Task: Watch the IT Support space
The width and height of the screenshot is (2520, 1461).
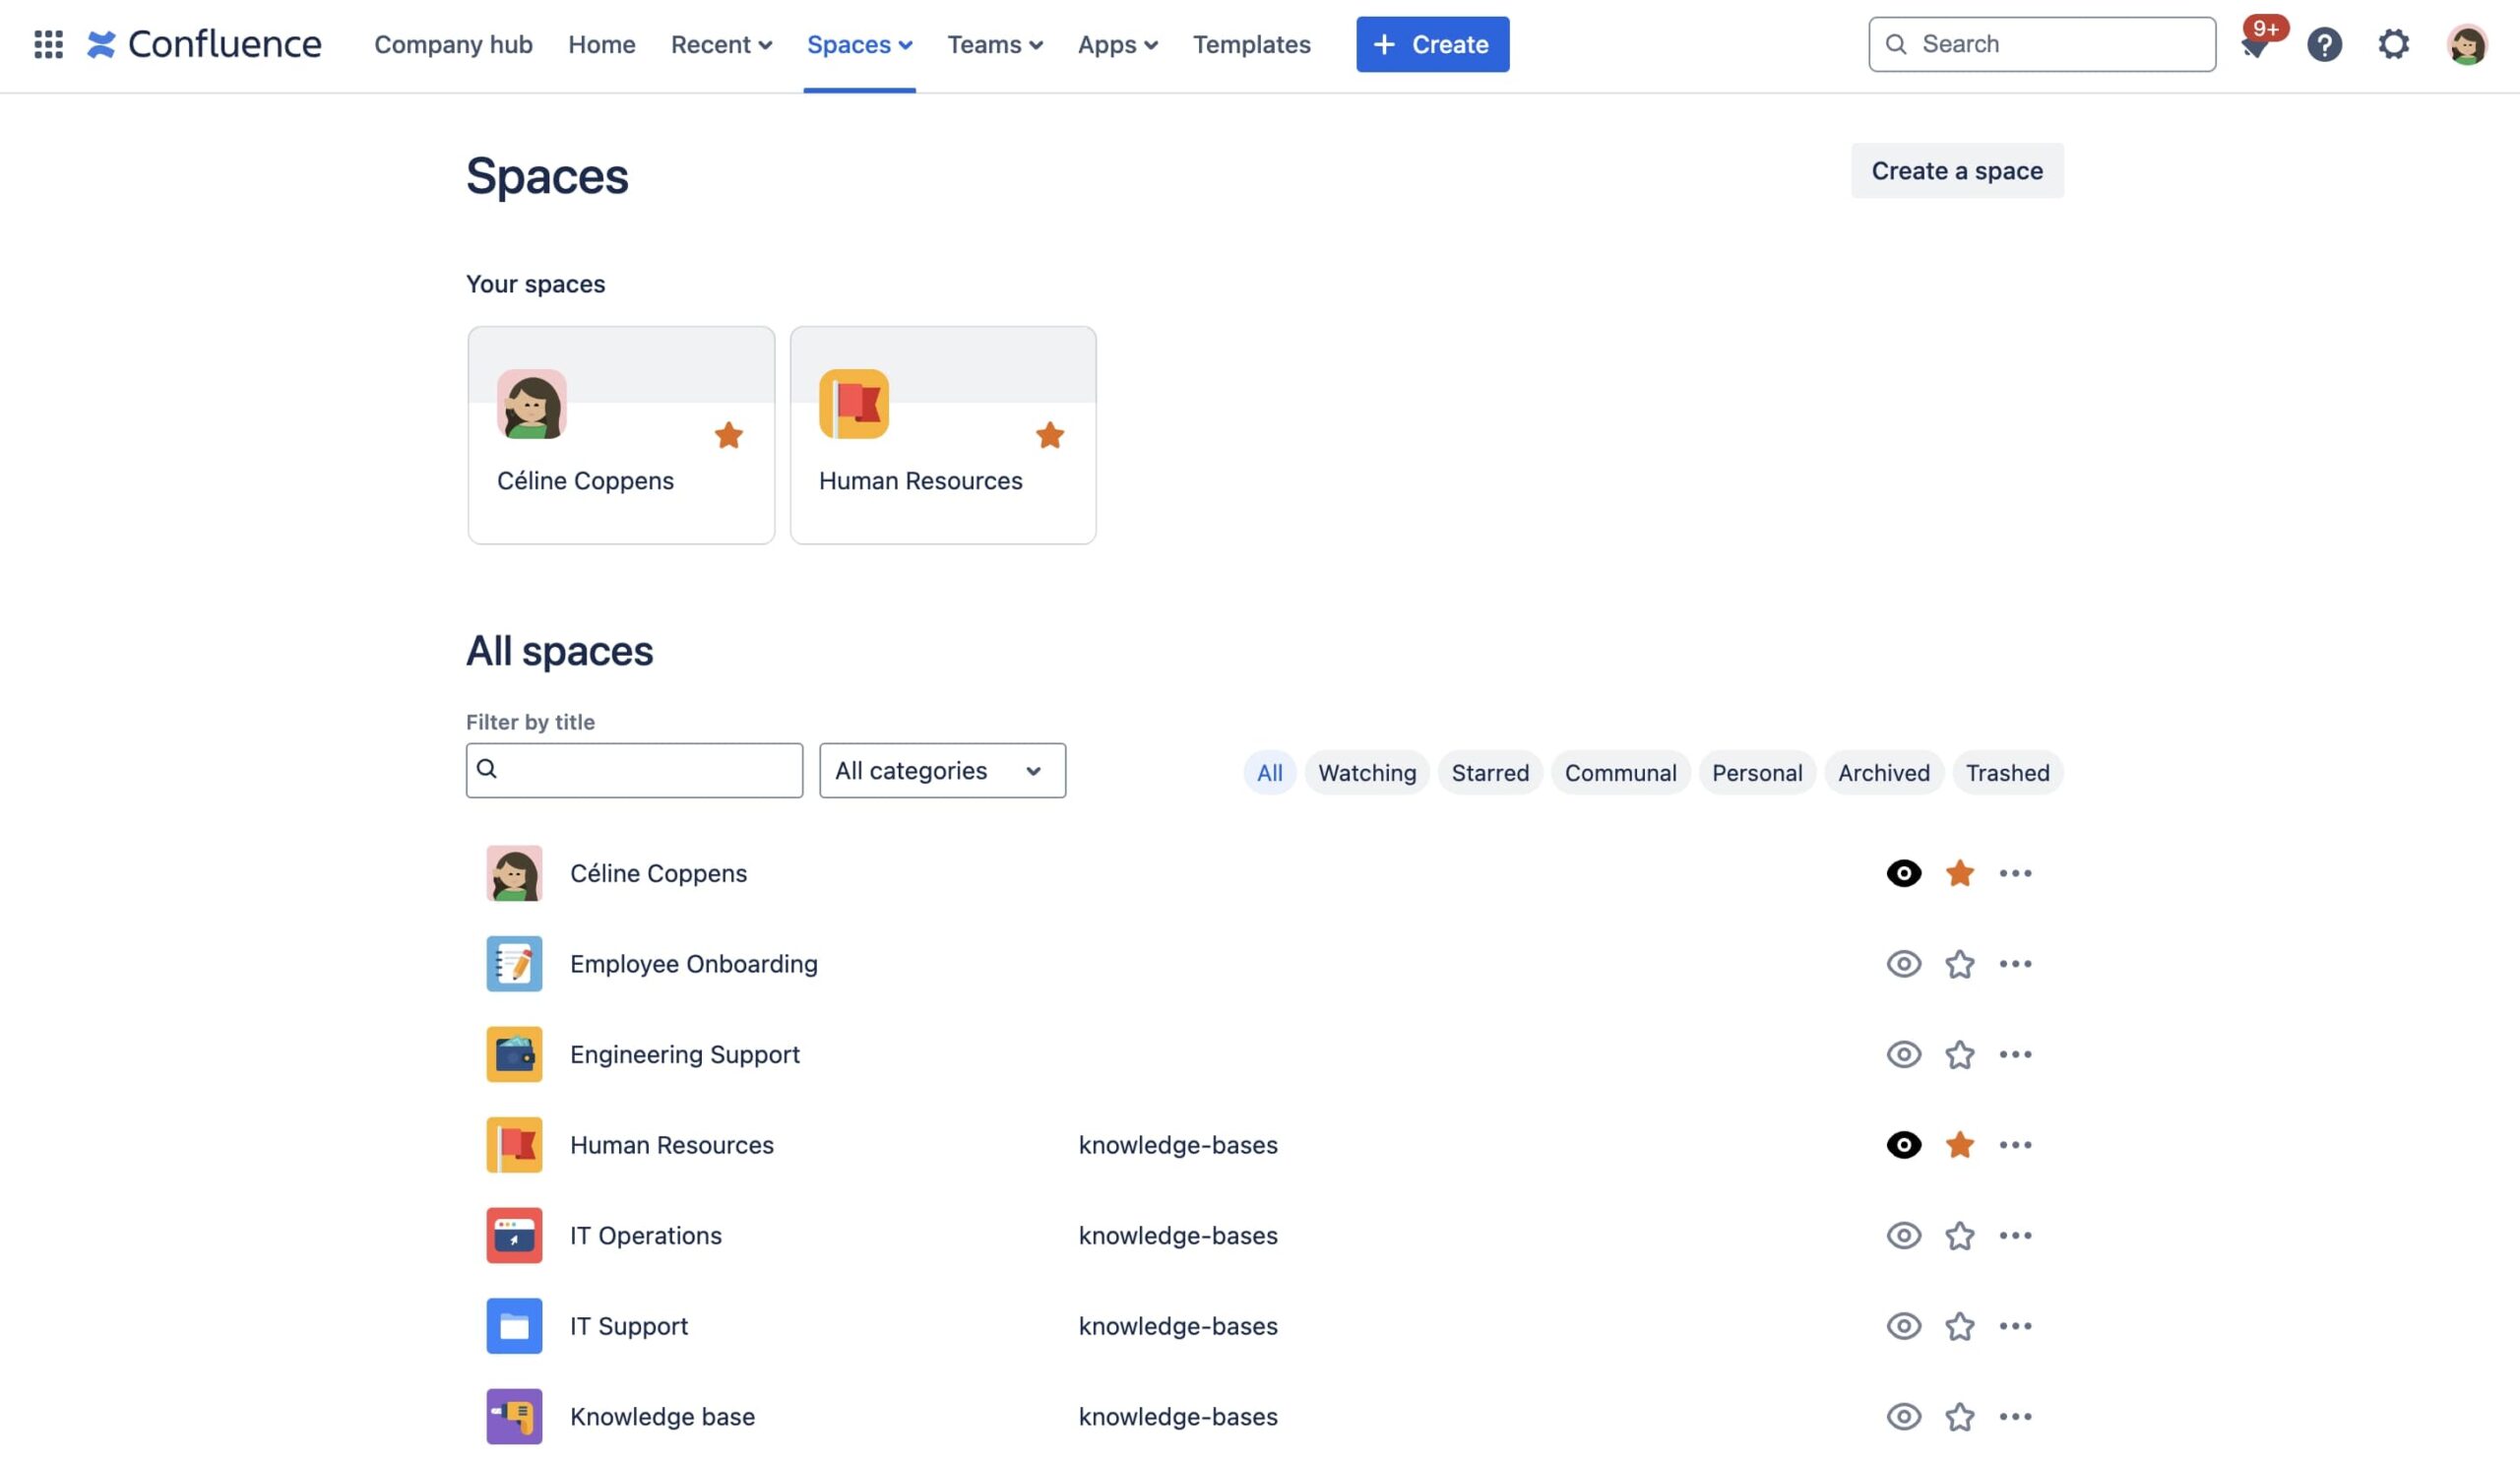Action: [x=1904, y=1326]
